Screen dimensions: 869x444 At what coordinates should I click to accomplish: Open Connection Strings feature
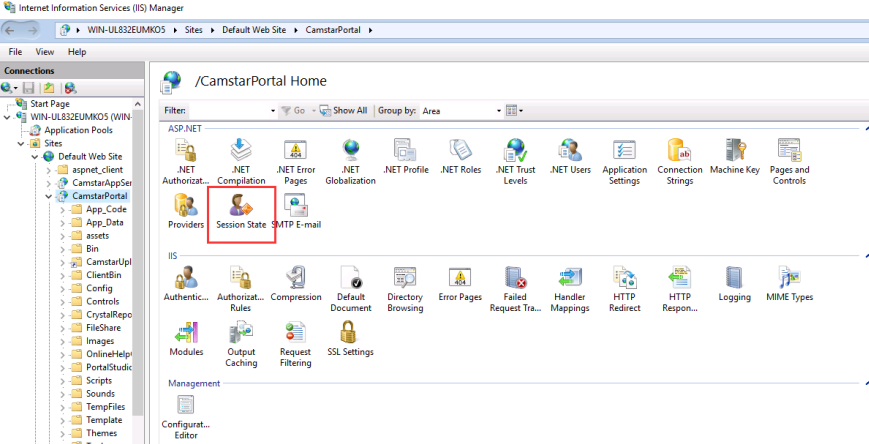coord(679,161)
